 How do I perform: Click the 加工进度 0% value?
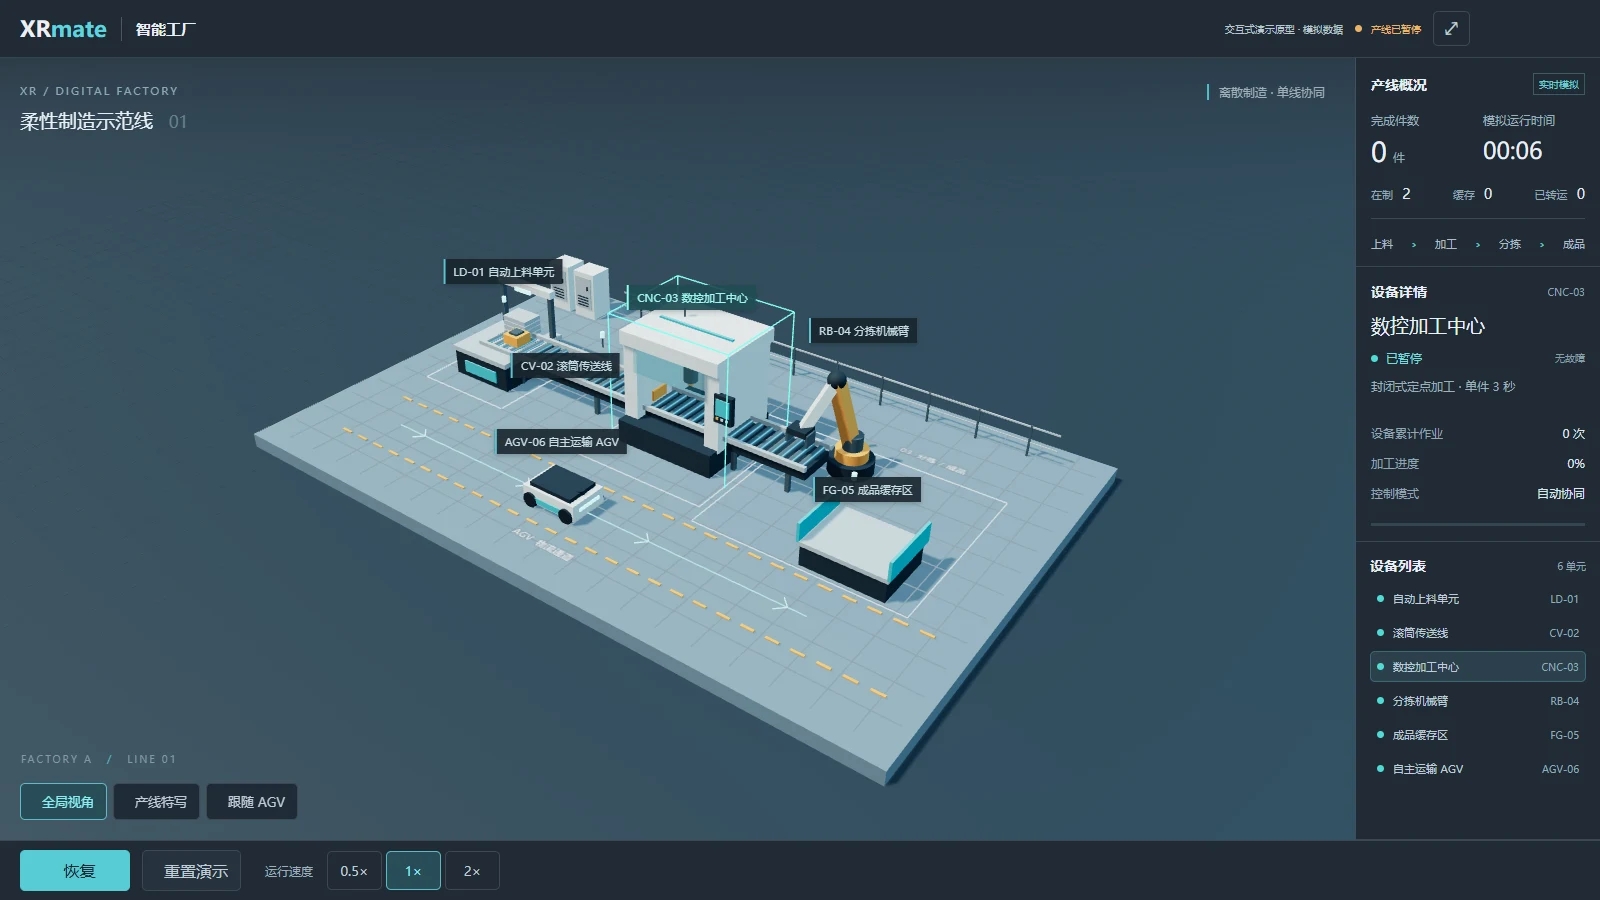(x=1576, y=464)
